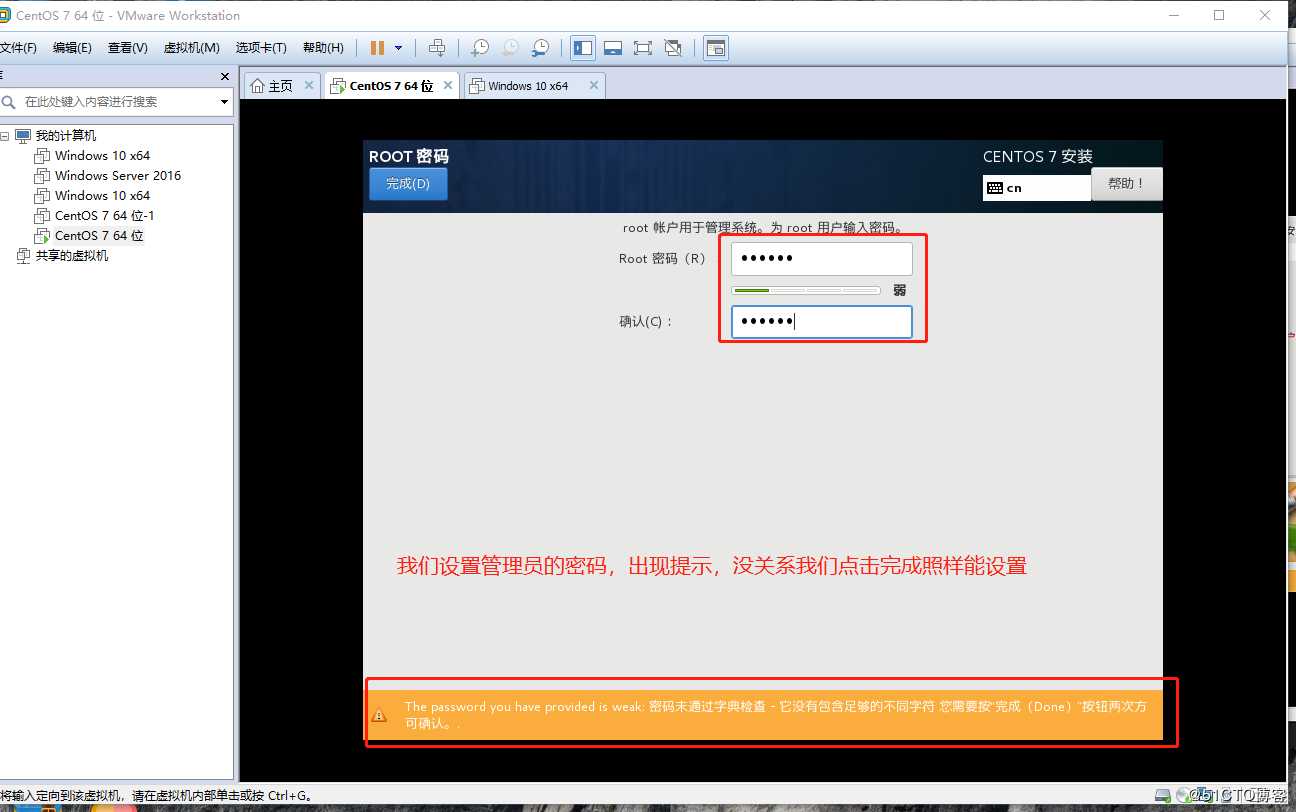Open the 文件(F) menu
This screenshot has height=812, width=1296.
pyautogui.click(x=18, y=48)
